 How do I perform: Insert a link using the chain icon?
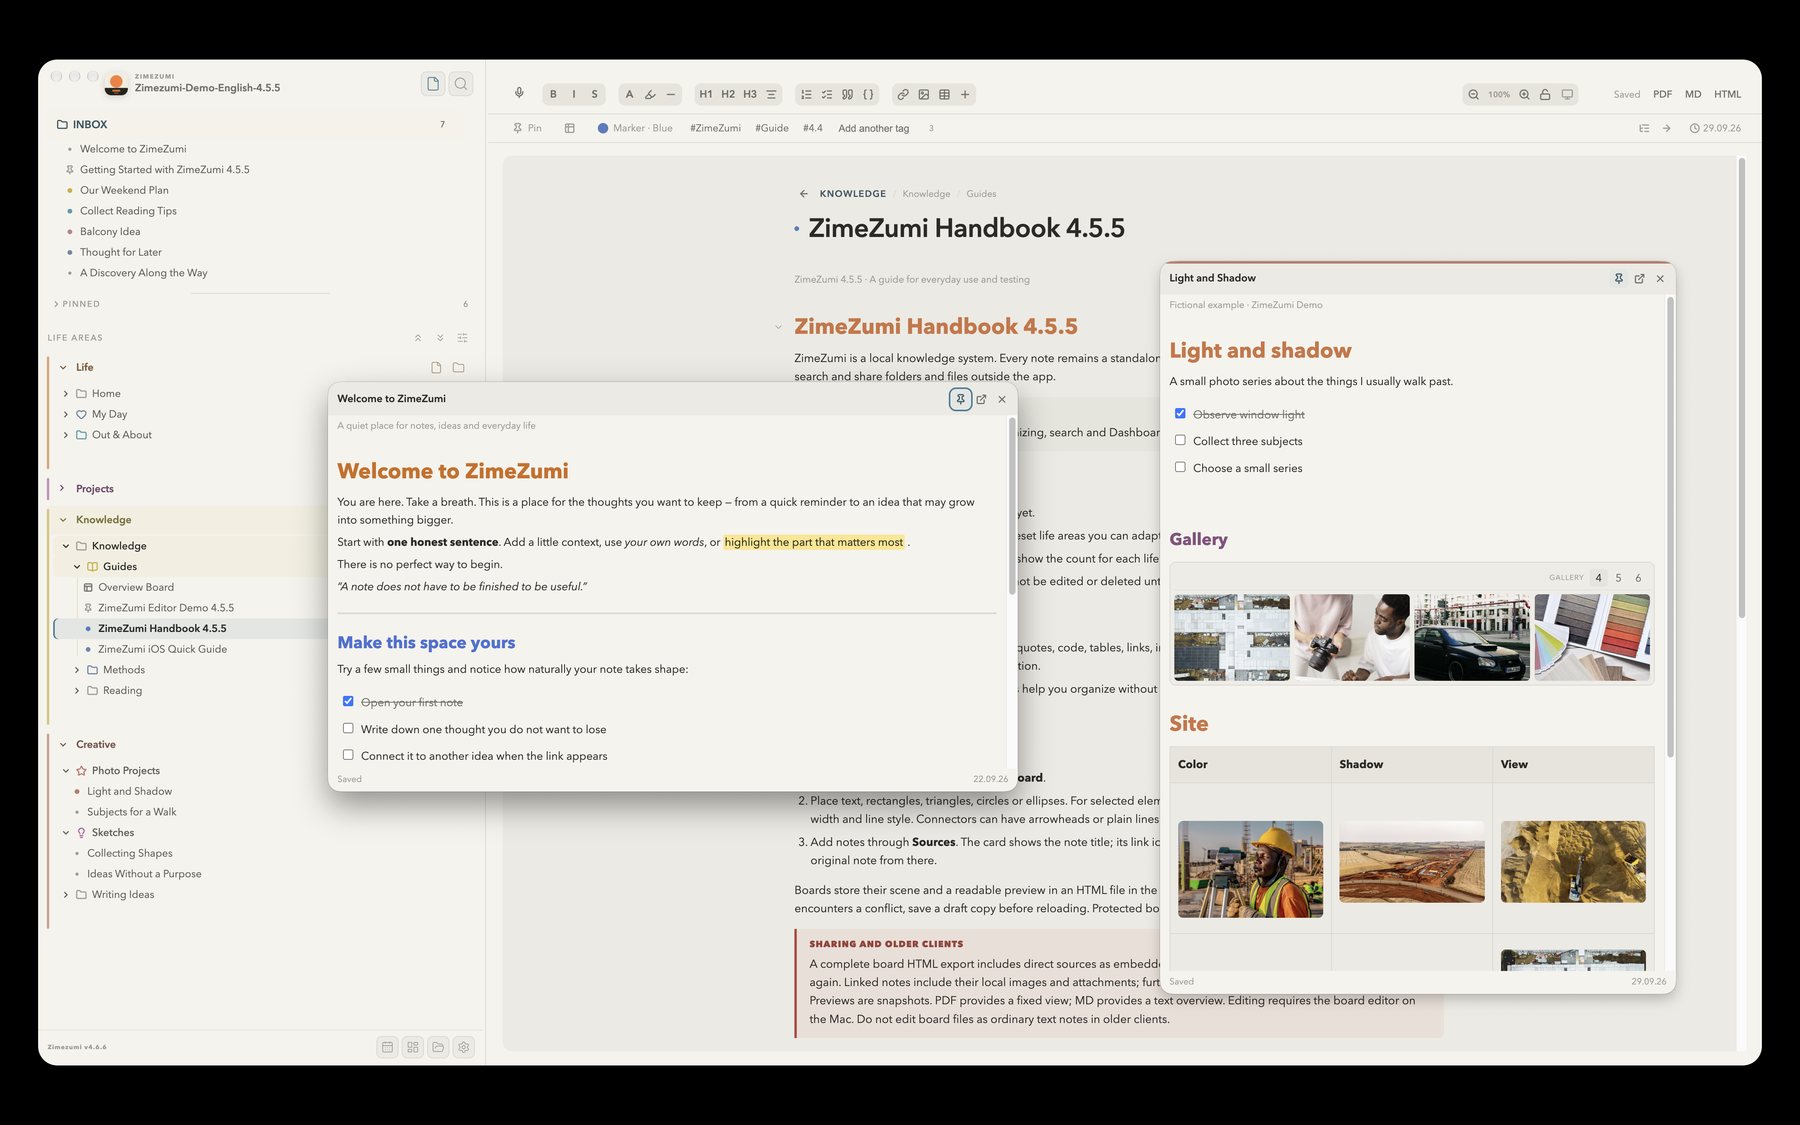pyautogui.click(x=903, y=94)
